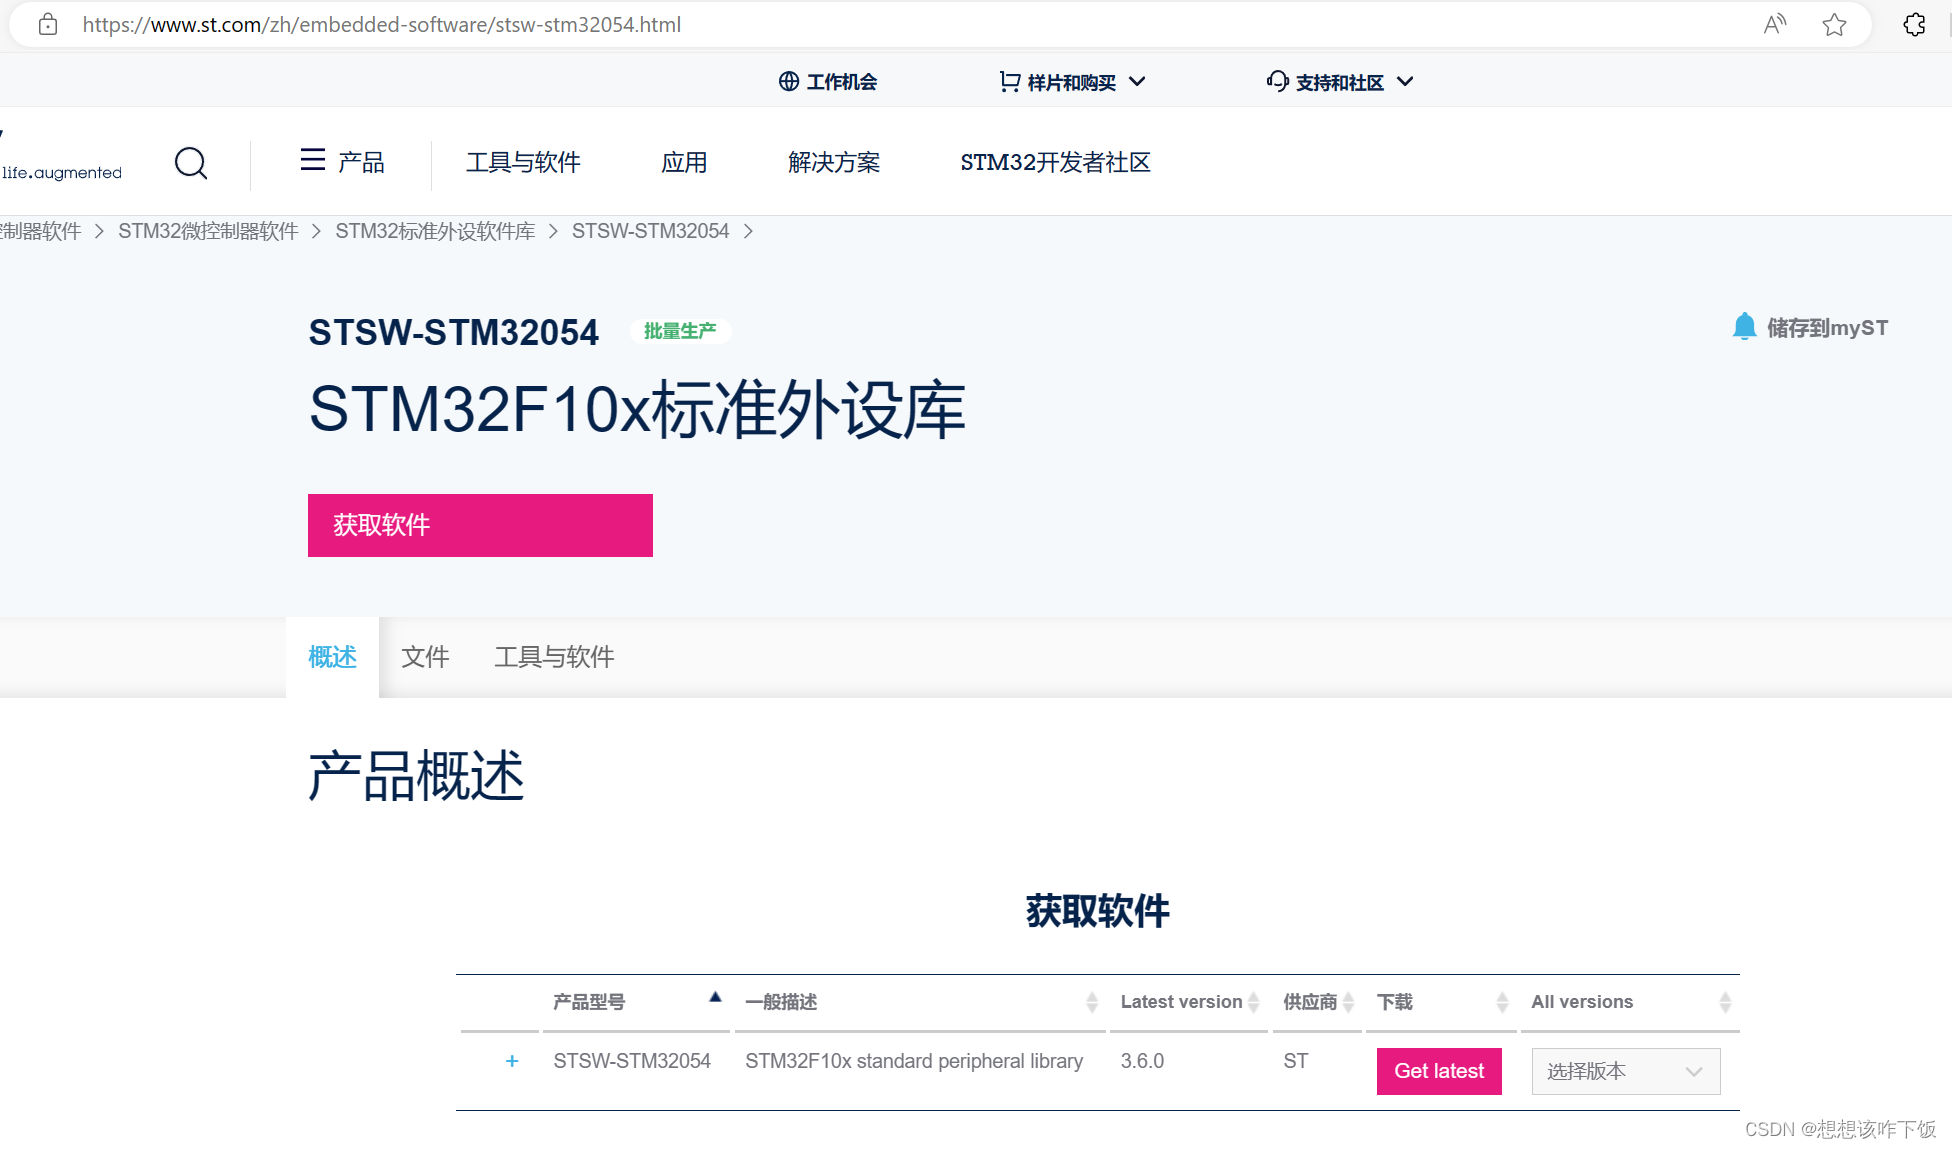Expand row details with plus icon for STSW-STM32054
1952x1149 pixels.
pyautogui.click(x=512, y=1061)
